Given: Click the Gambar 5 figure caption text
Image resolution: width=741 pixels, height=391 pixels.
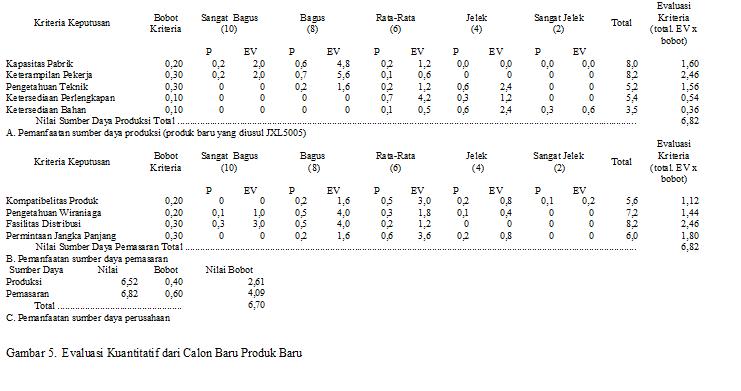Looking at the screenshot, I should (154, 353).
